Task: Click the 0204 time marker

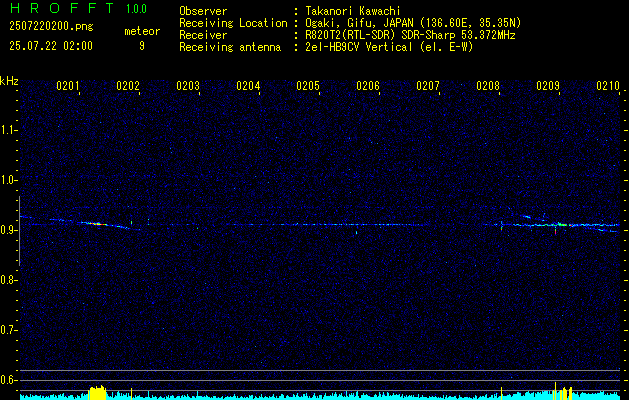Action: (x=248, y=86)
